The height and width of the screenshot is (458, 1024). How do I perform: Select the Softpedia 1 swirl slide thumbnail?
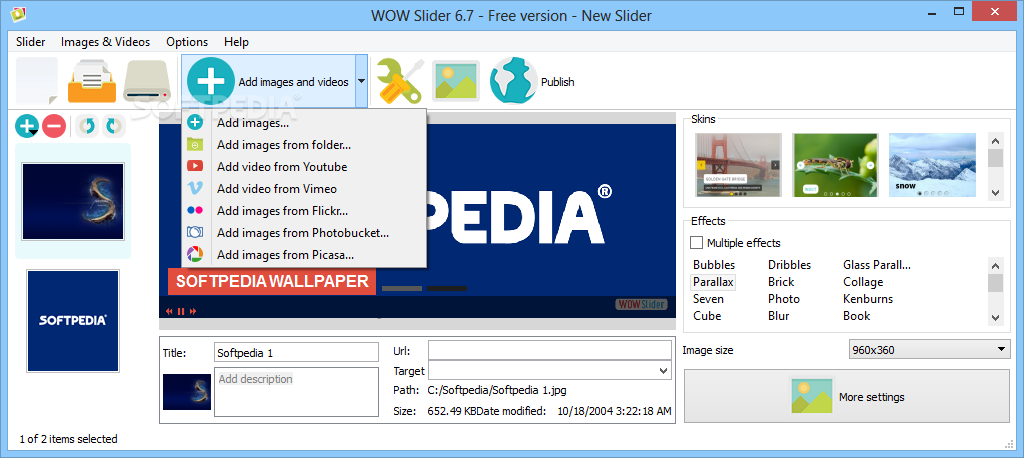click(x=72, y=201)
